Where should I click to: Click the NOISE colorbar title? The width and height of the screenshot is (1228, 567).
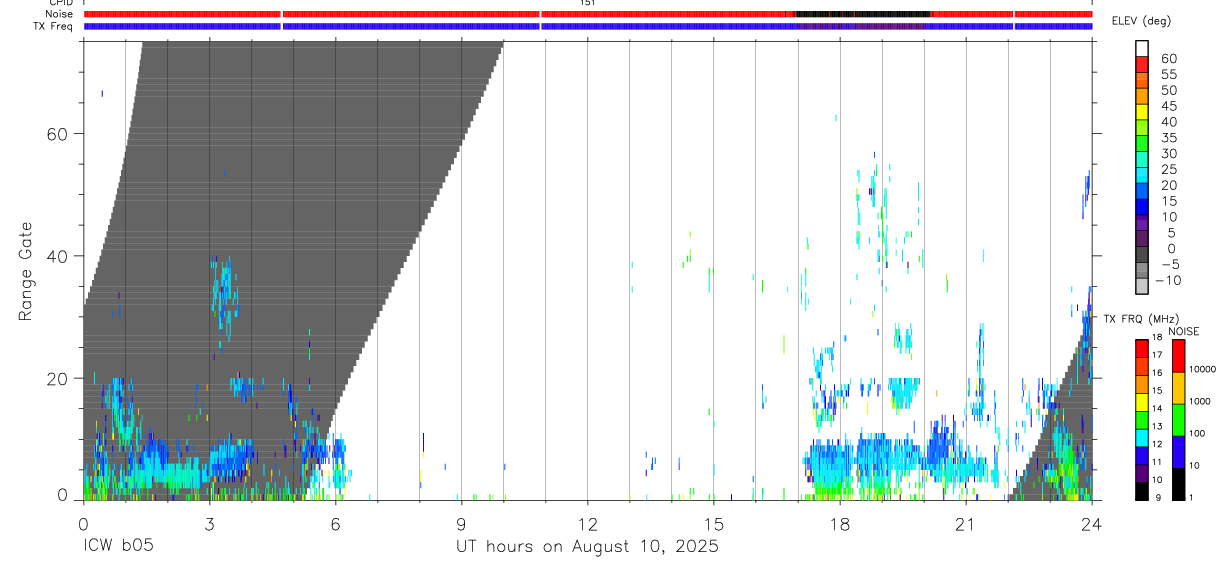pyautogui.click(x=1183, y=332)
